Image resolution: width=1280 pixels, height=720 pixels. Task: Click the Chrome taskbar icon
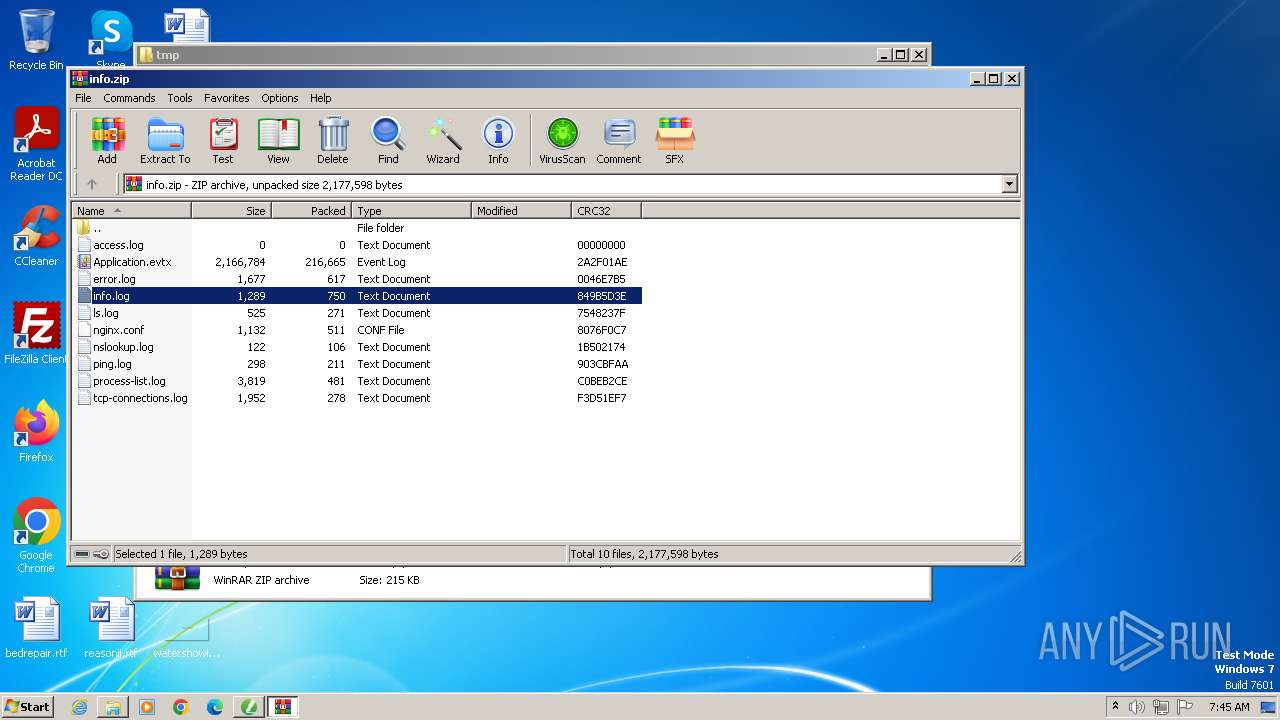[181, 707]
